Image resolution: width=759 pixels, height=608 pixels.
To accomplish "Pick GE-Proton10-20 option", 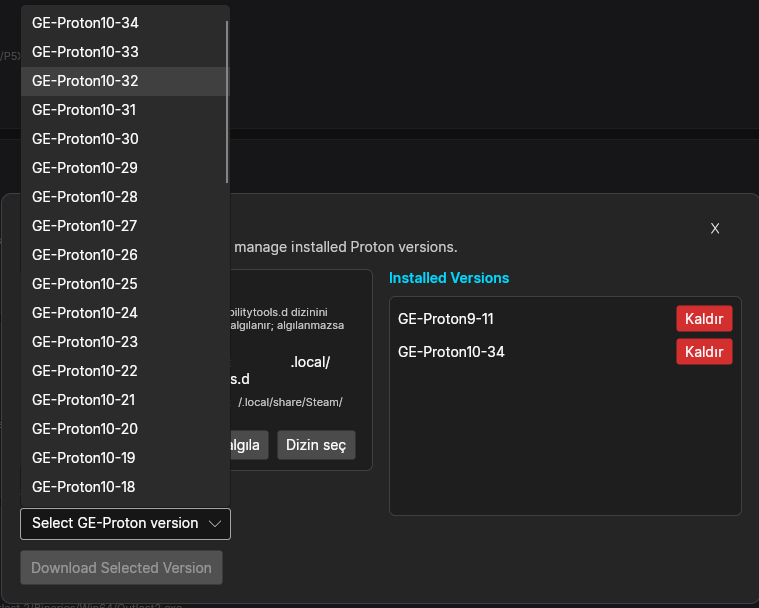I will click(x=125, y=429).
